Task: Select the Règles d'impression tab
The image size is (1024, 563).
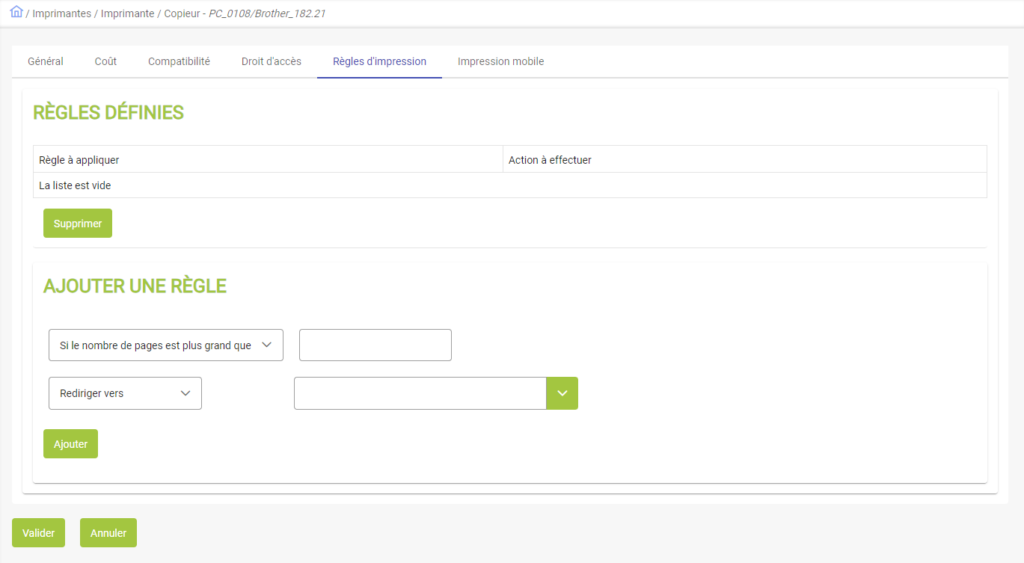Action: pyautogui.click(x=379, y=61)
